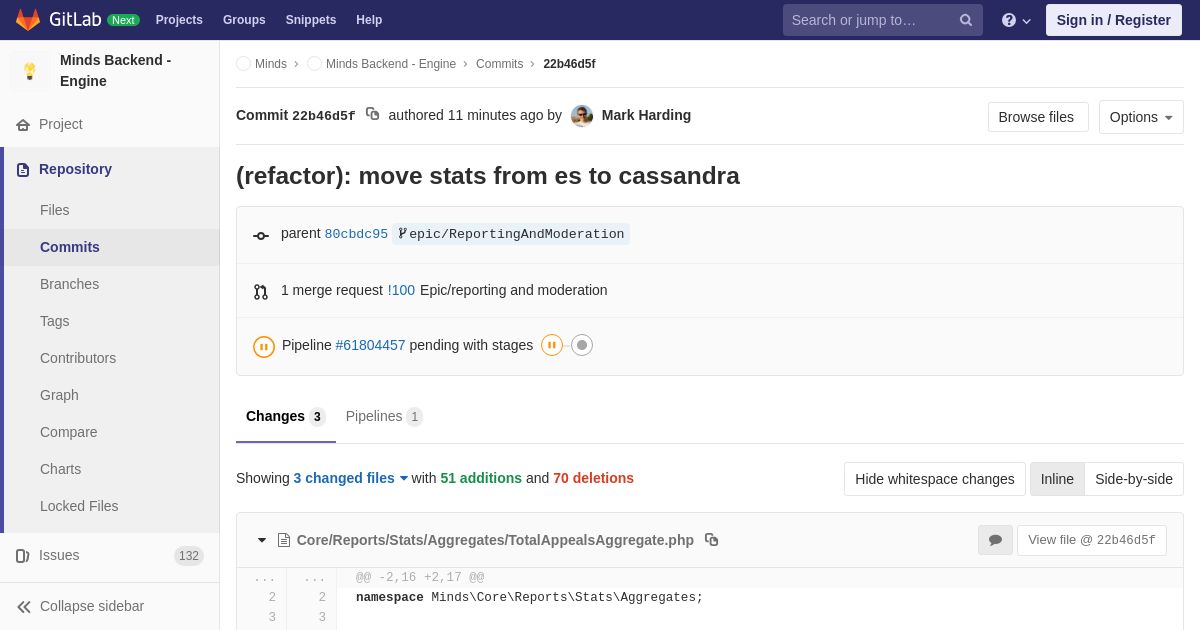The height and width of the screenshot is (630, 1200).
Task: Open Branches in the repository sidebar
Action: point(69,284)
